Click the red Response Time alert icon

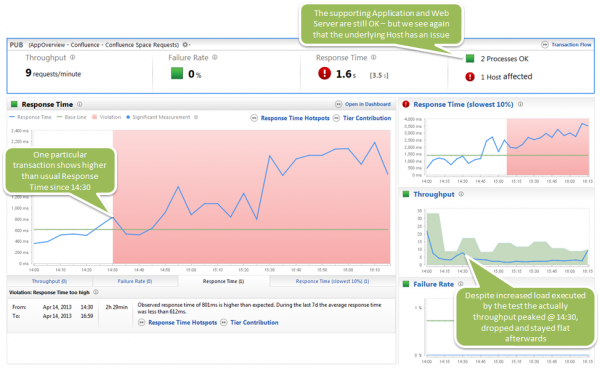coord(324,73)
